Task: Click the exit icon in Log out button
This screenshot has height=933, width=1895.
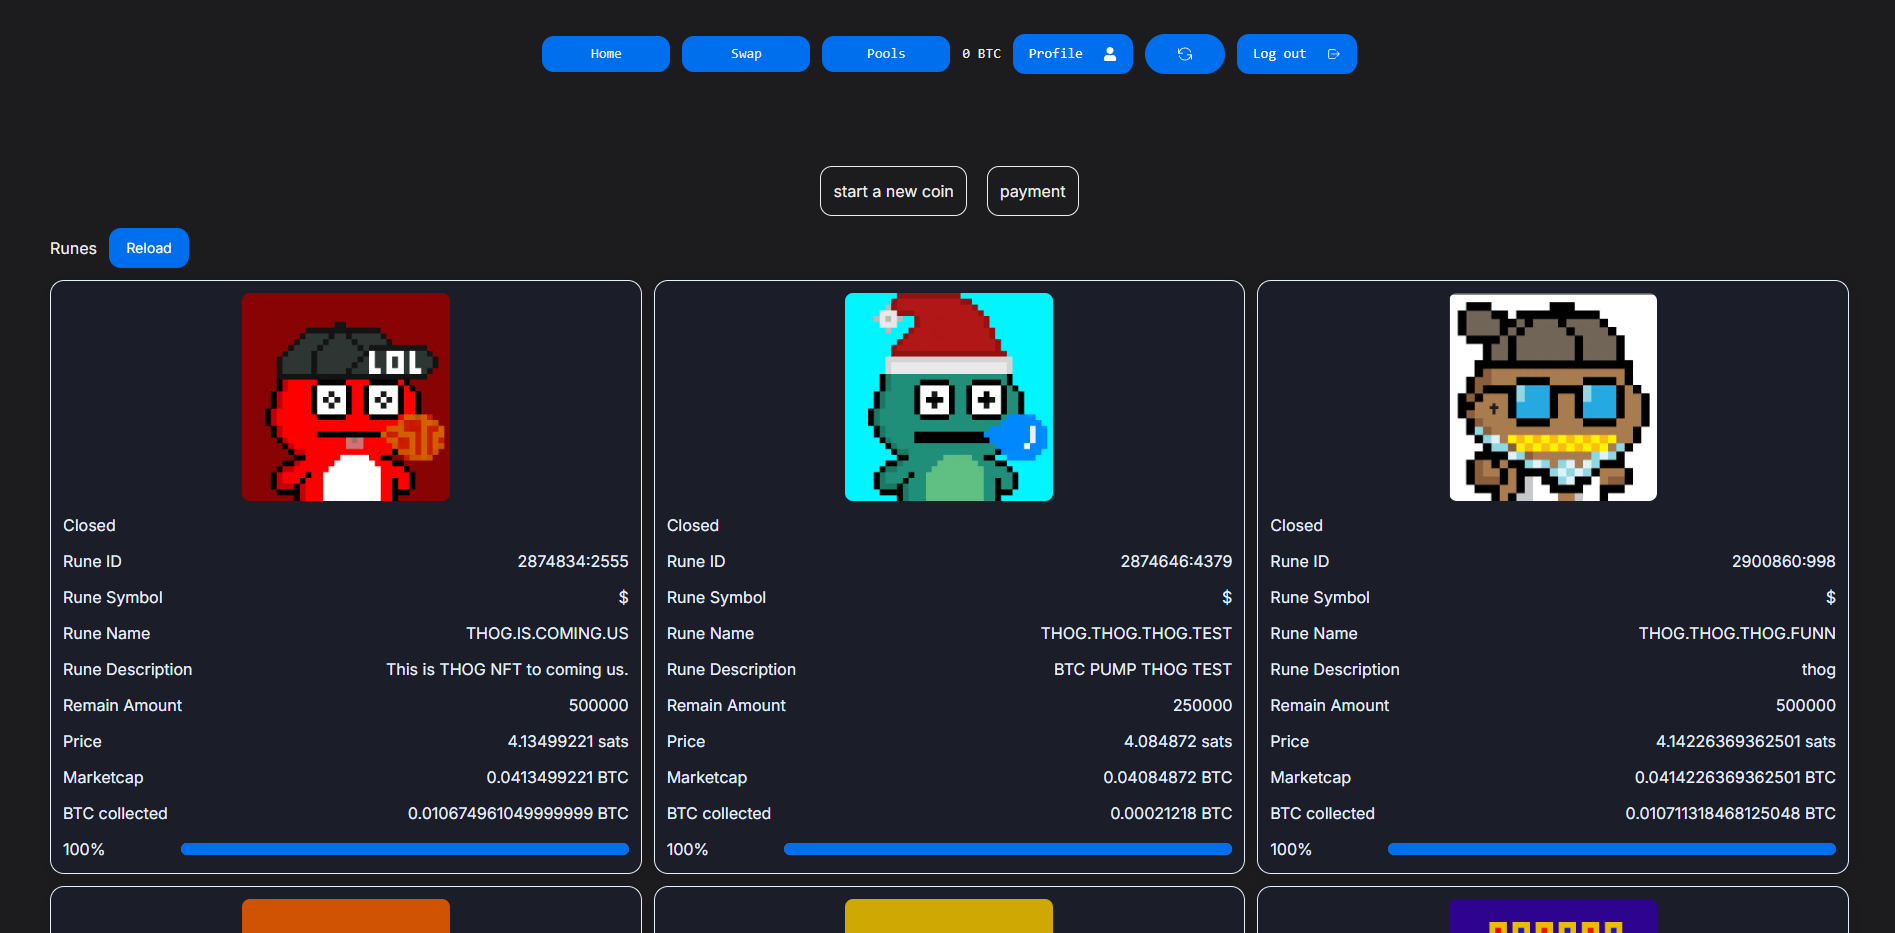Action: click(x=1333, y=54)
